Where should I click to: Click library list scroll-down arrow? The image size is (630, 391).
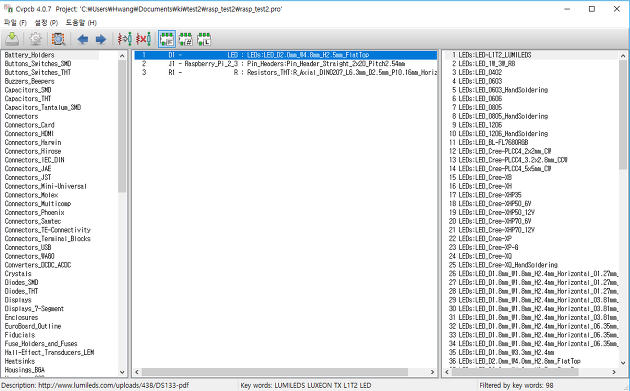click(x=122, y=372)
